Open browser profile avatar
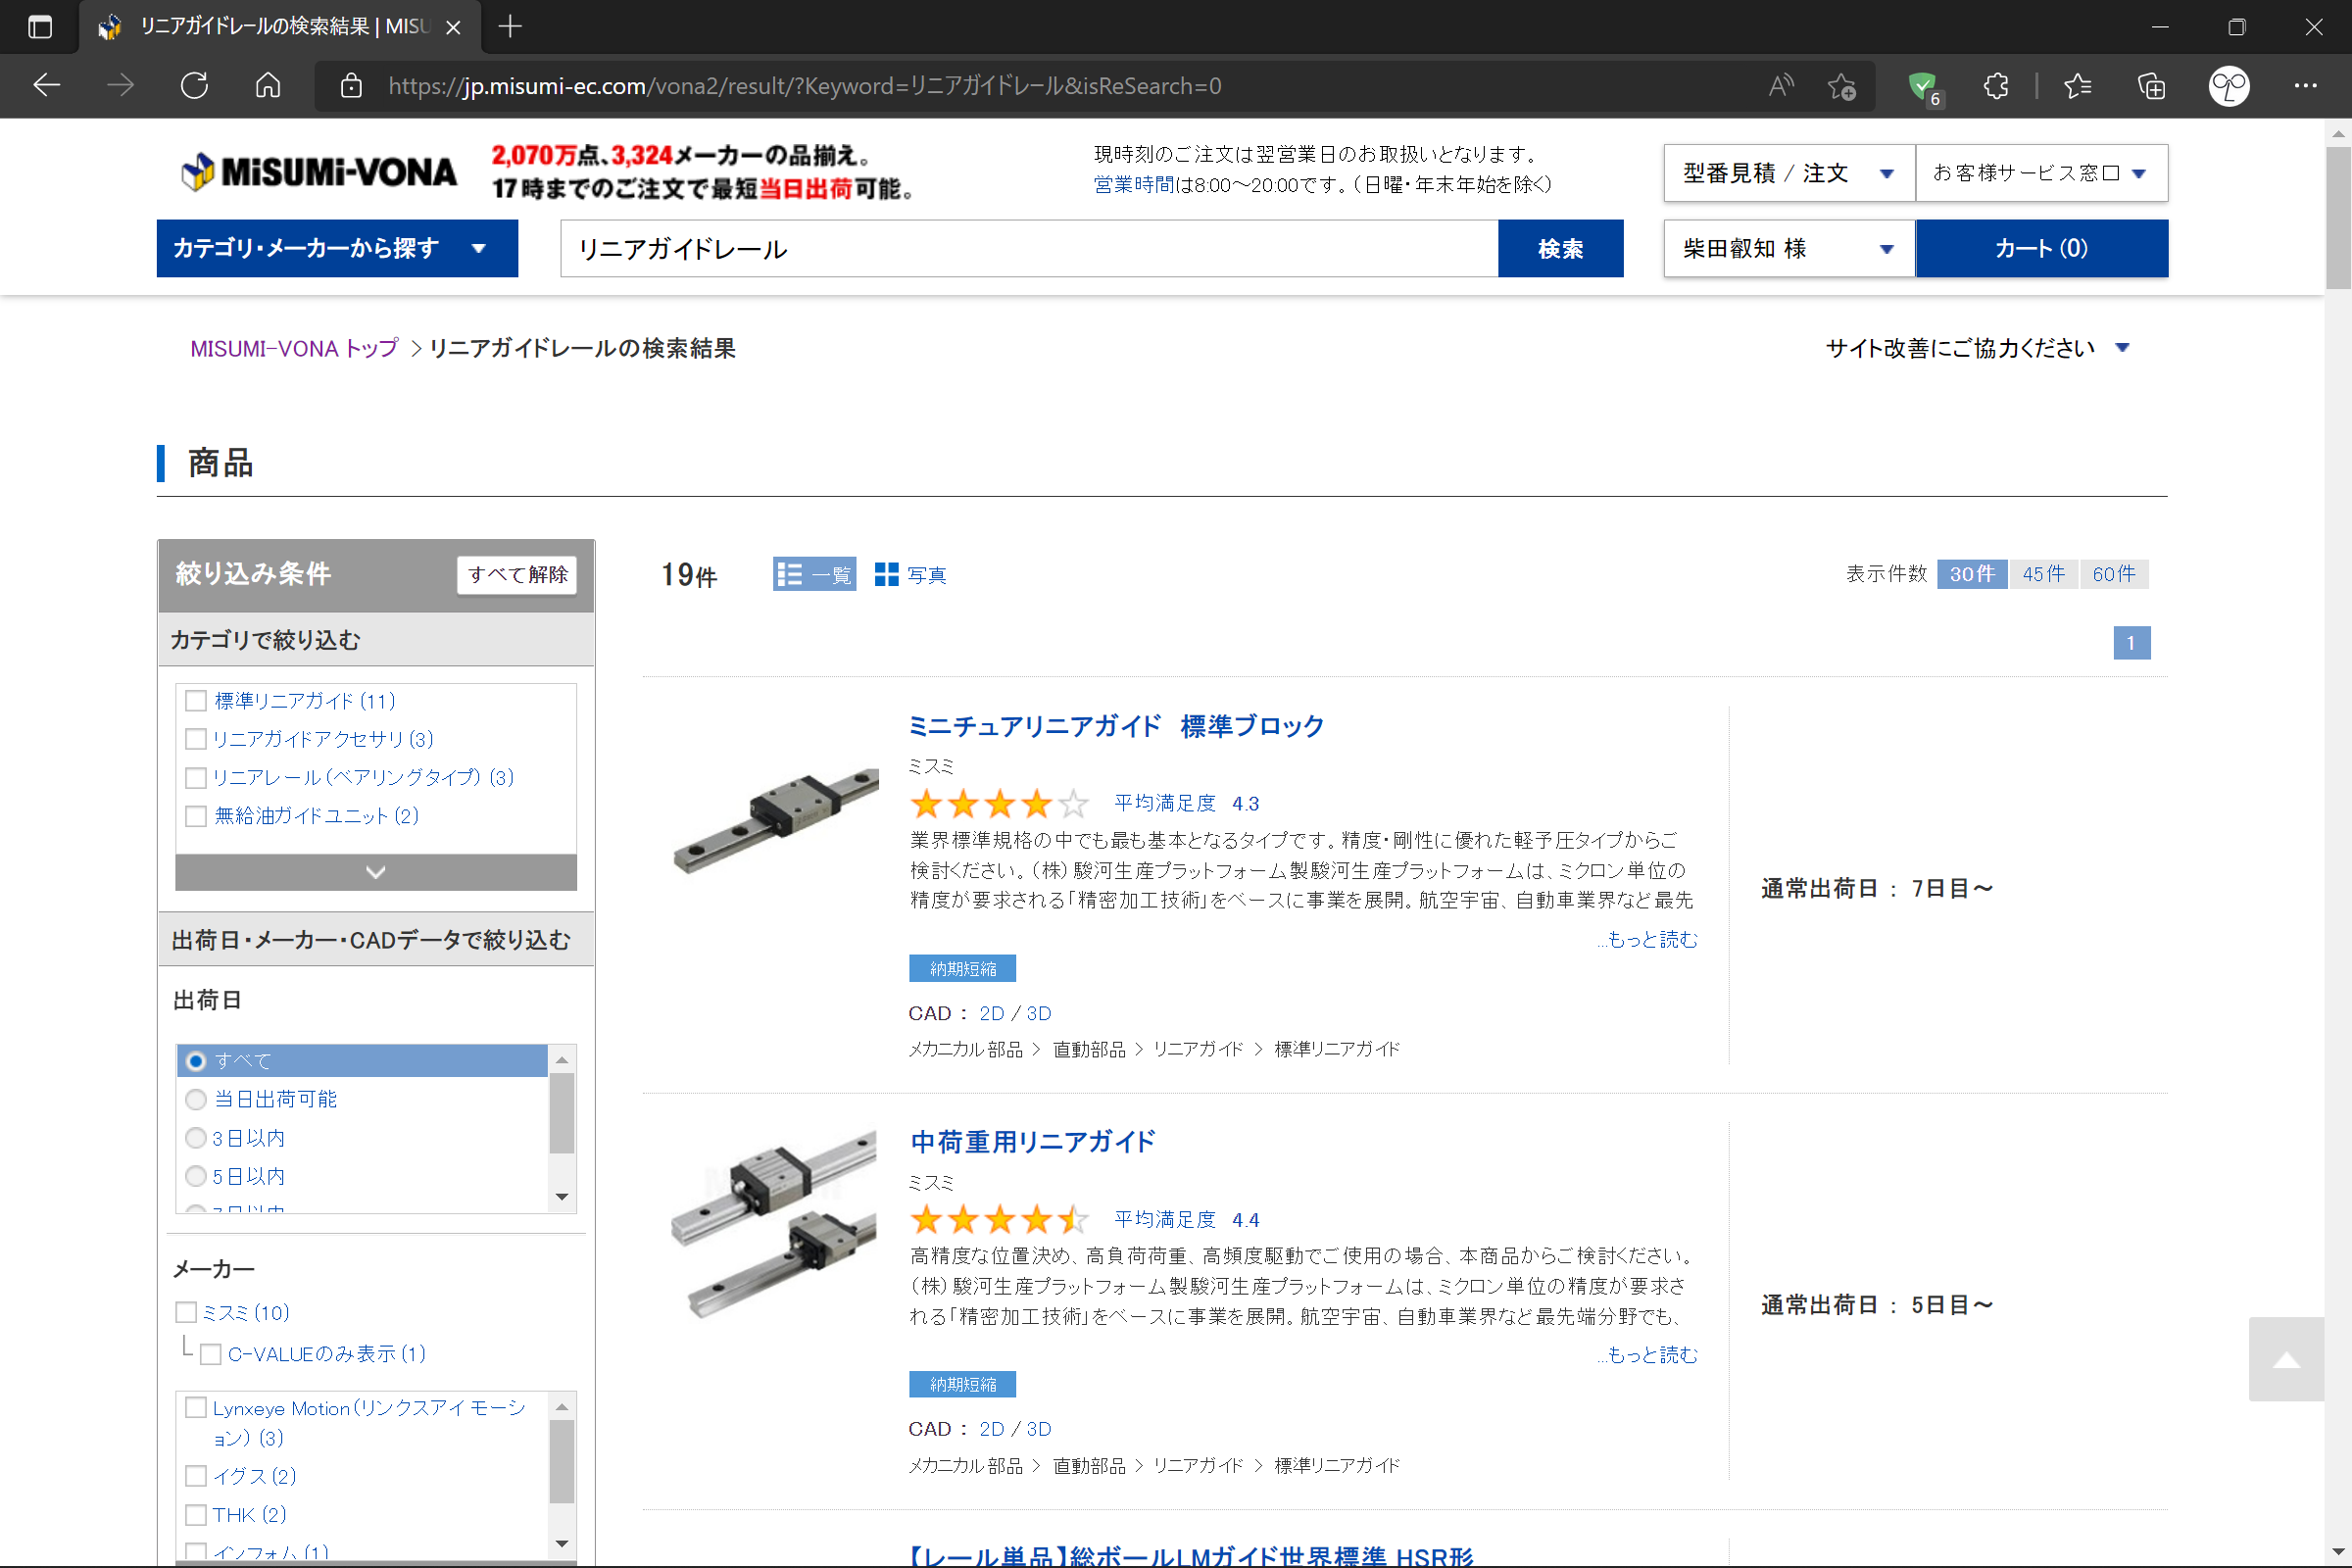2352x1568 pixels. [2229, 86]
